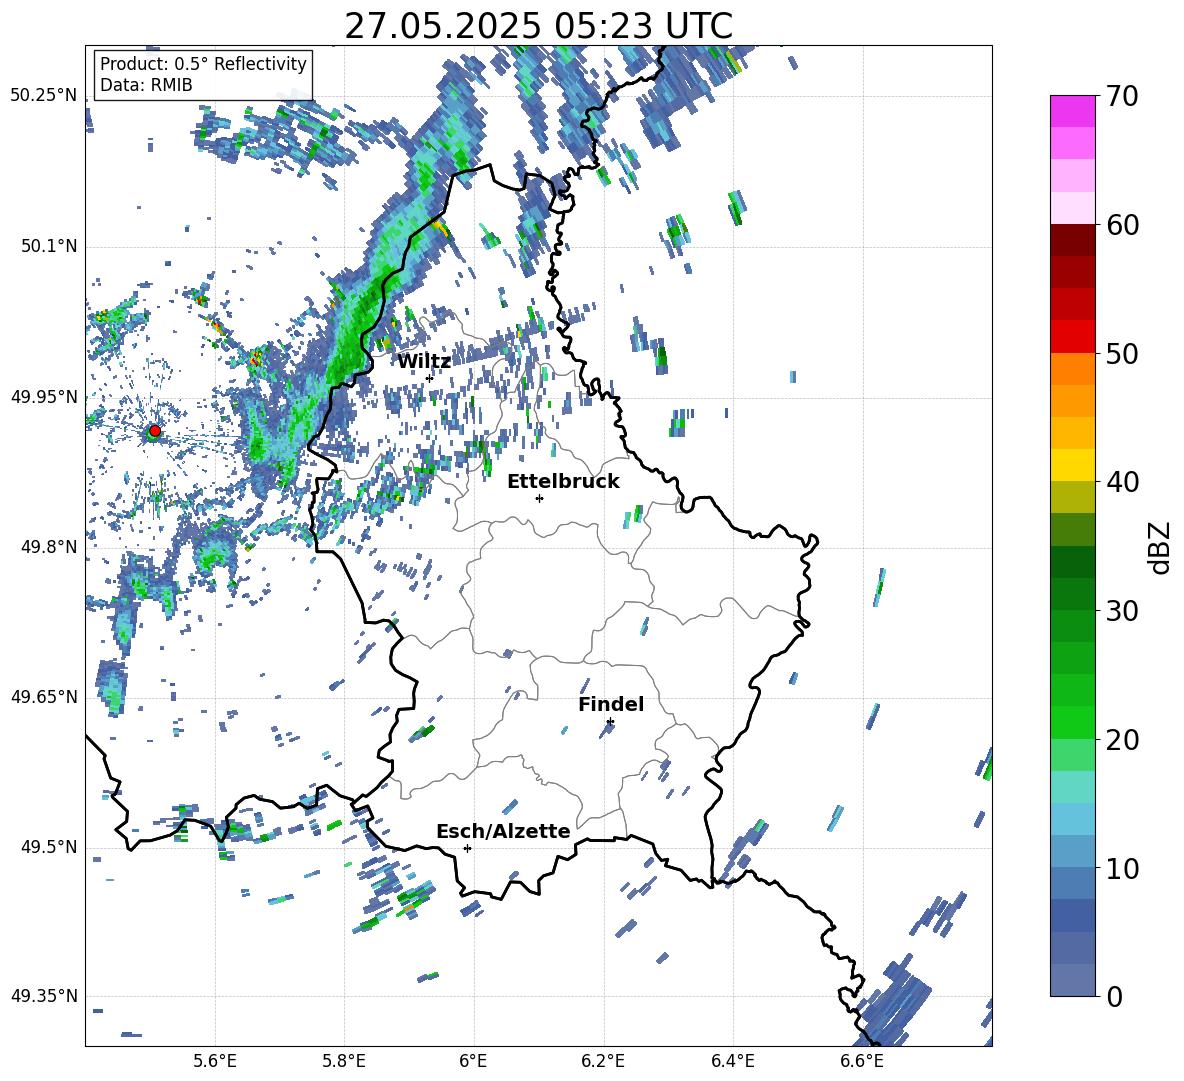Screen dimensions: 1184x1081
Task: Click the 49.35°N latitude label
Action: click(x=44, y=996)
